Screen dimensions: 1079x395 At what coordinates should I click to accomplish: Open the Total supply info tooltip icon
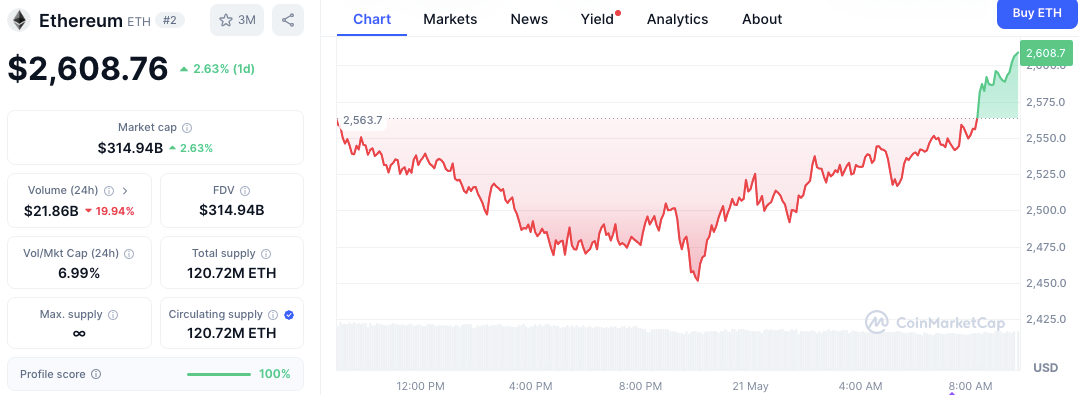coord(266,254)
